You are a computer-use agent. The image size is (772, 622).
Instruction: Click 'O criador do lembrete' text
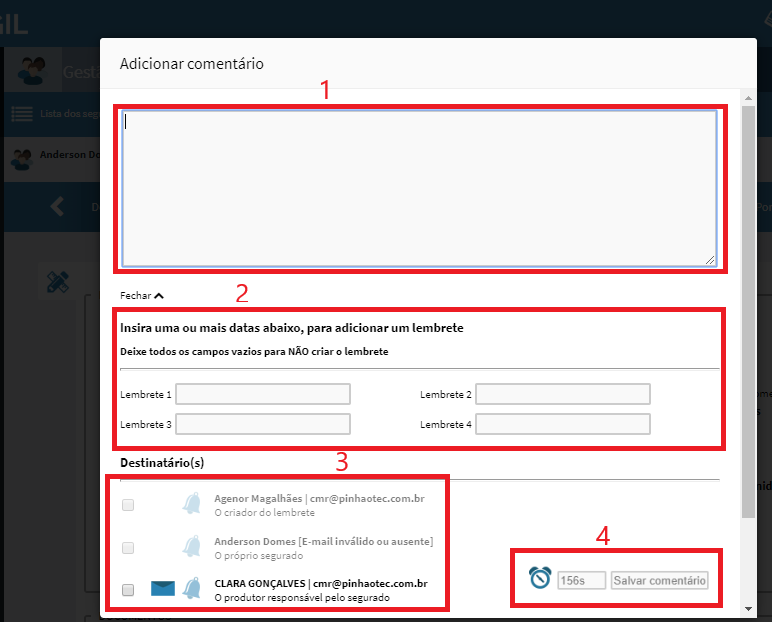pyautogui.click(x=264, y=513)
